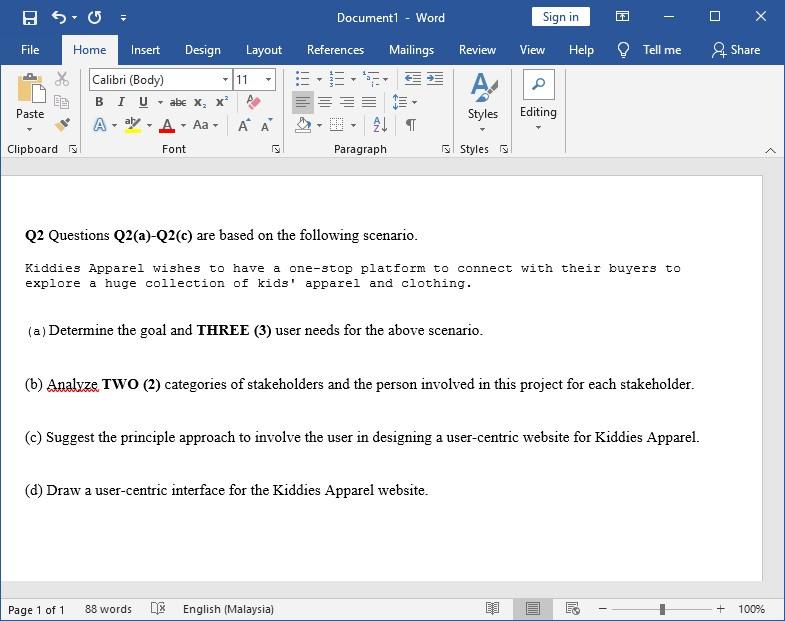Toggle show paragraph marks

[411, 125]
